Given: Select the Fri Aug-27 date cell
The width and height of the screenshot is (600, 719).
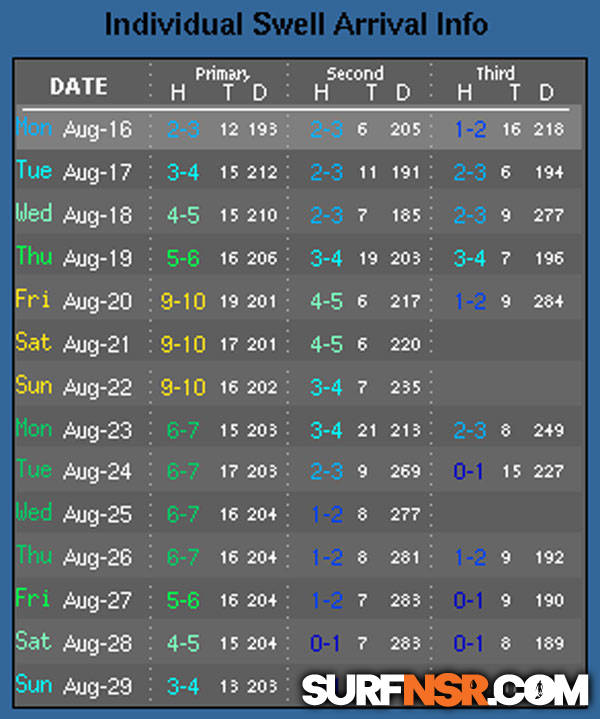Looking at the screenshot, I should [74, 599].
